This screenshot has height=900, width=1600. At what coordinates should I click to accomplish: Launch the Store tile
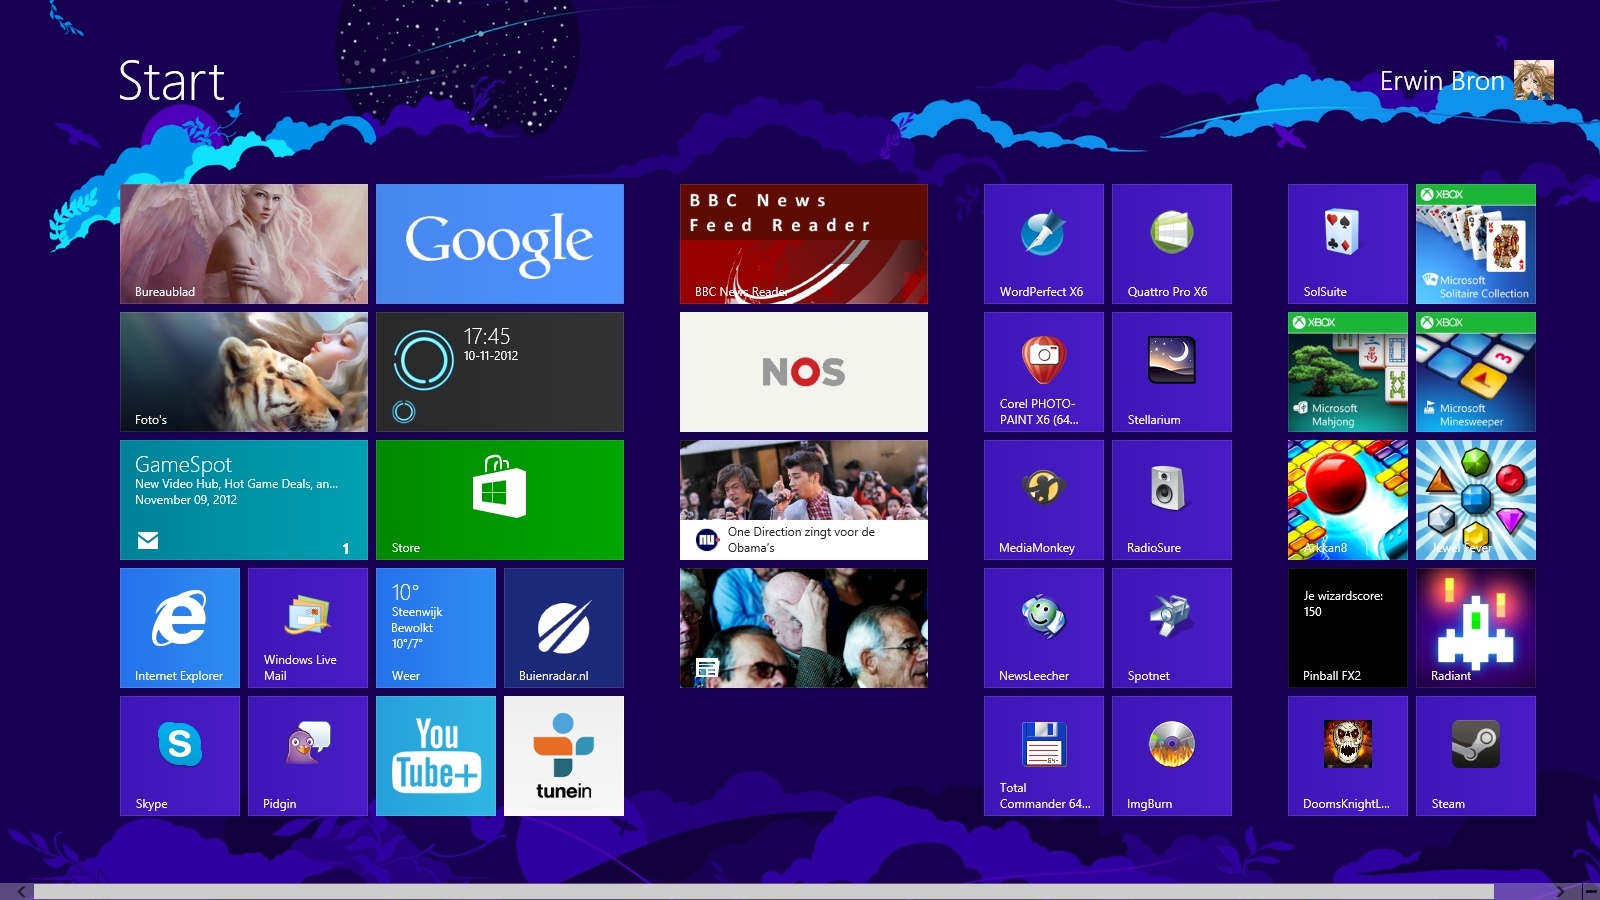pyautogui.click(x=500, y=500)
